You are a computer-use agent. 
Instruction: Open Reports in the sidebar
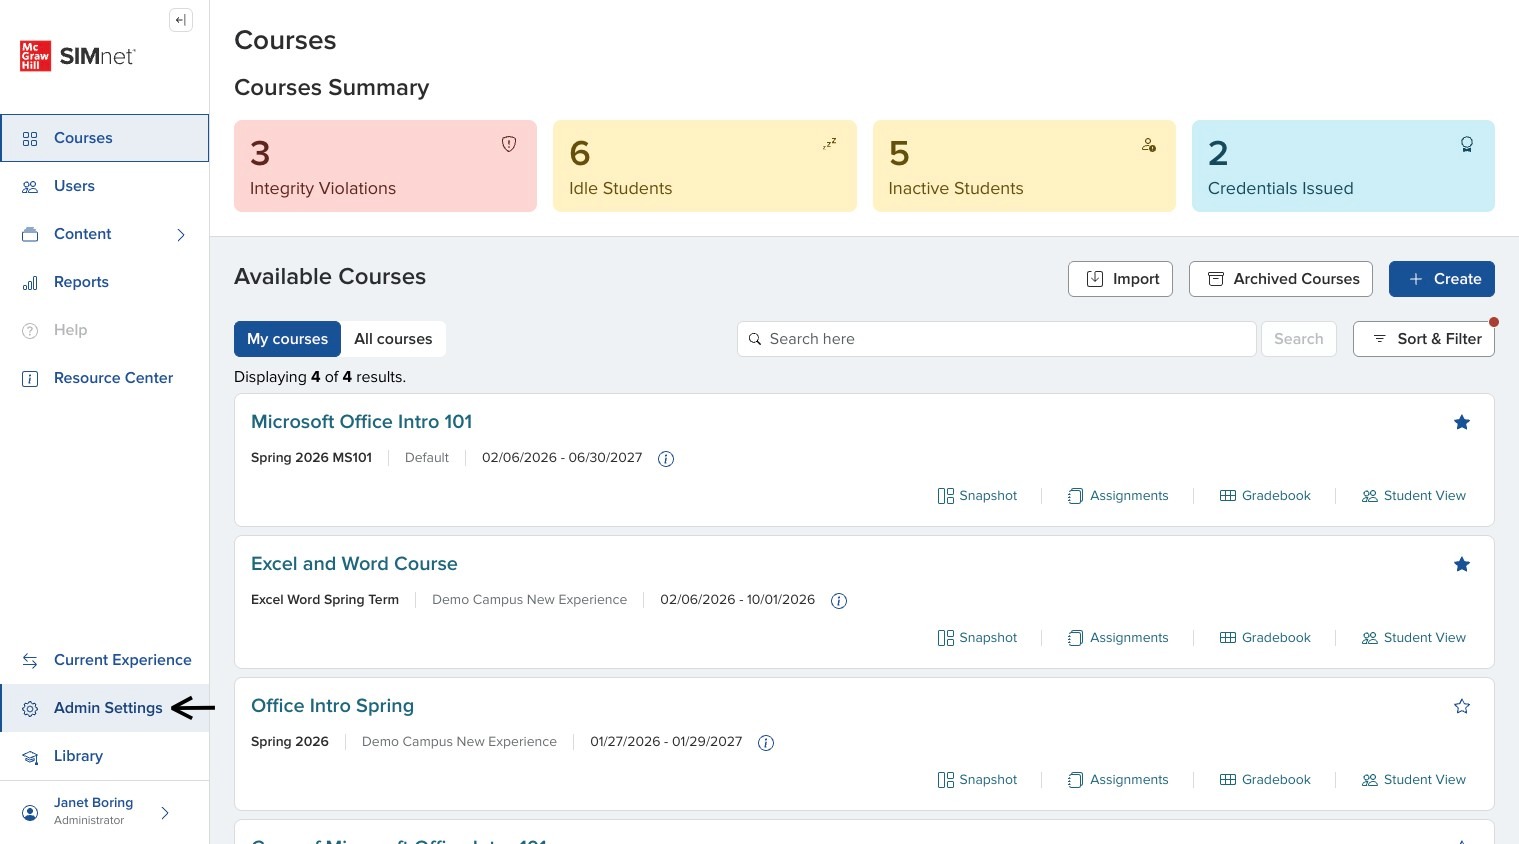105,282
